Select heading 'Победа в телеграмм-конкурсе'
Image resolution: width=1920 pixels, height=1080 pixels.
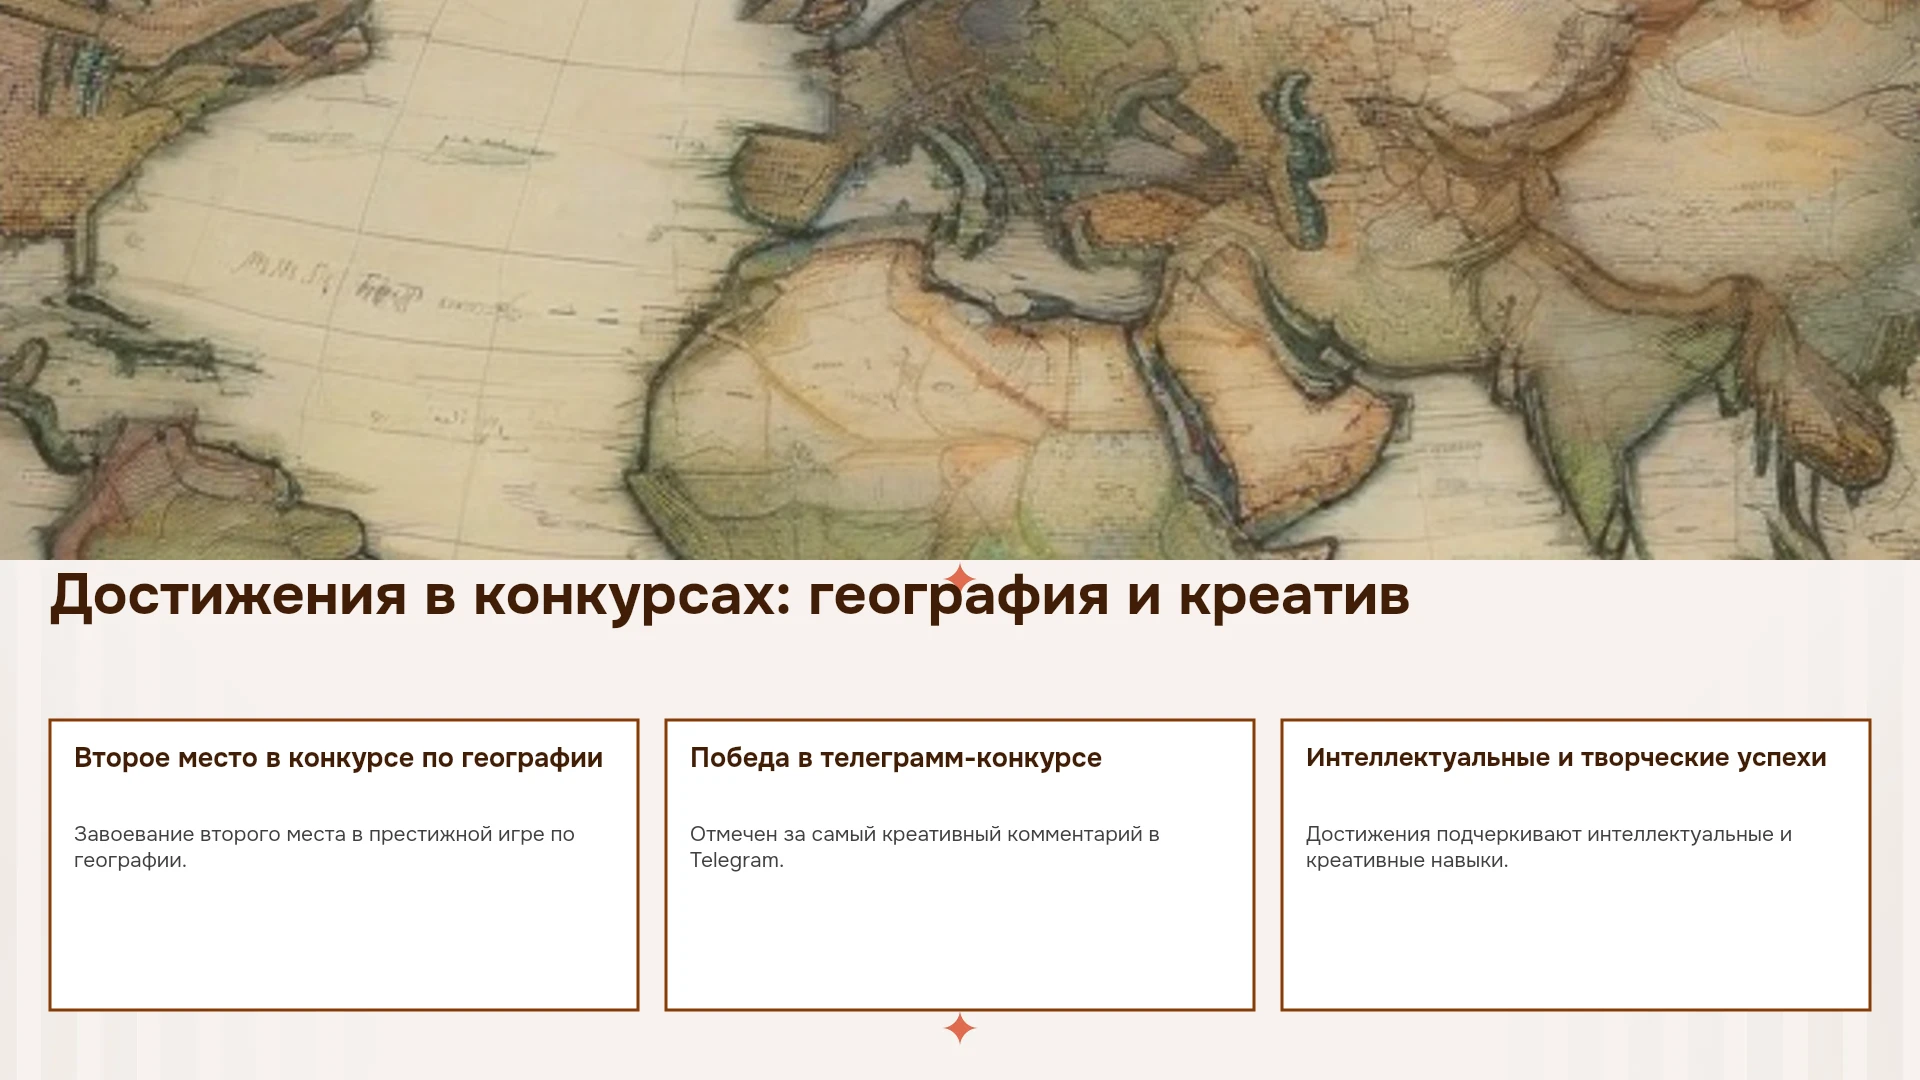[896, 758]
